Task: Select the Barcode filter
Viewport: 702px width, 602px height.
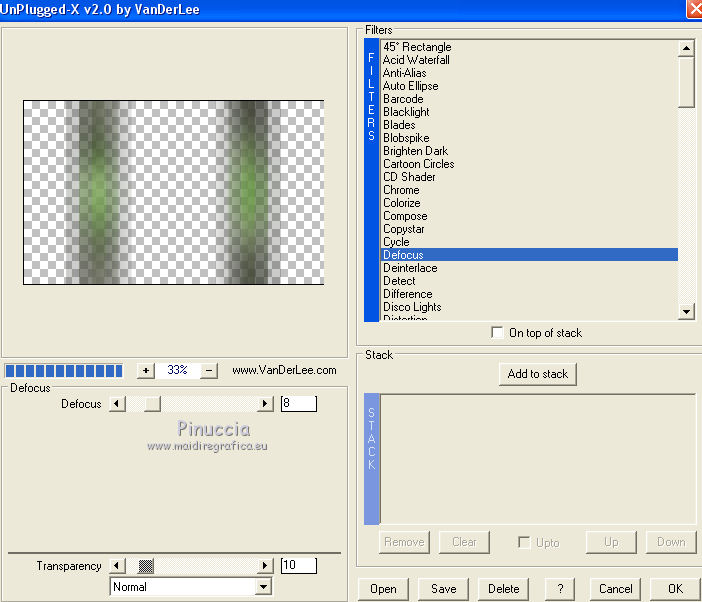Action: tap(529, 98)
